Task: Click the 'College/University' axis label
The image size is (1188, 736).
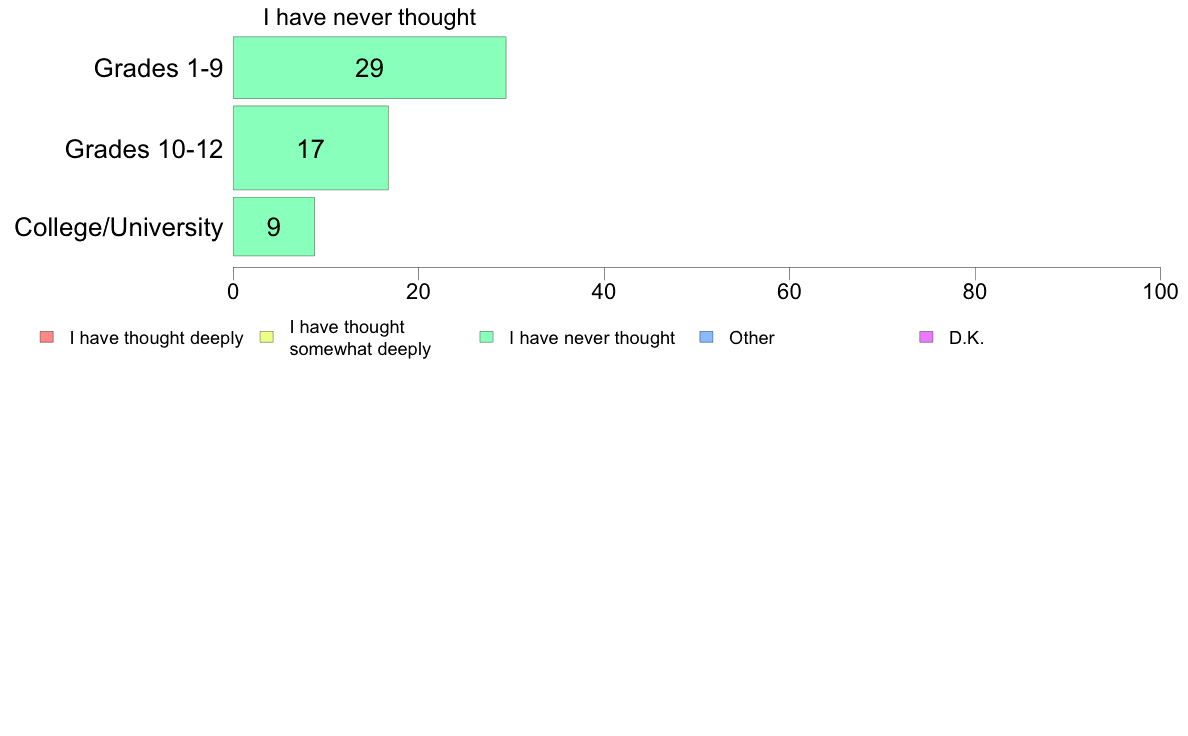Action: tap(119, 227)
